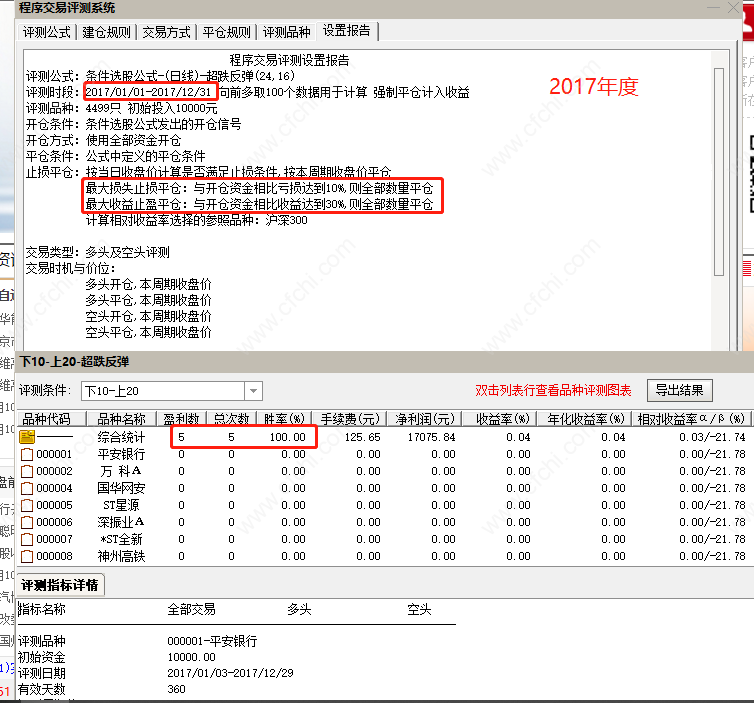754x703 pixels.
Task: Select the 深振业A row
Action: (385, 522)
